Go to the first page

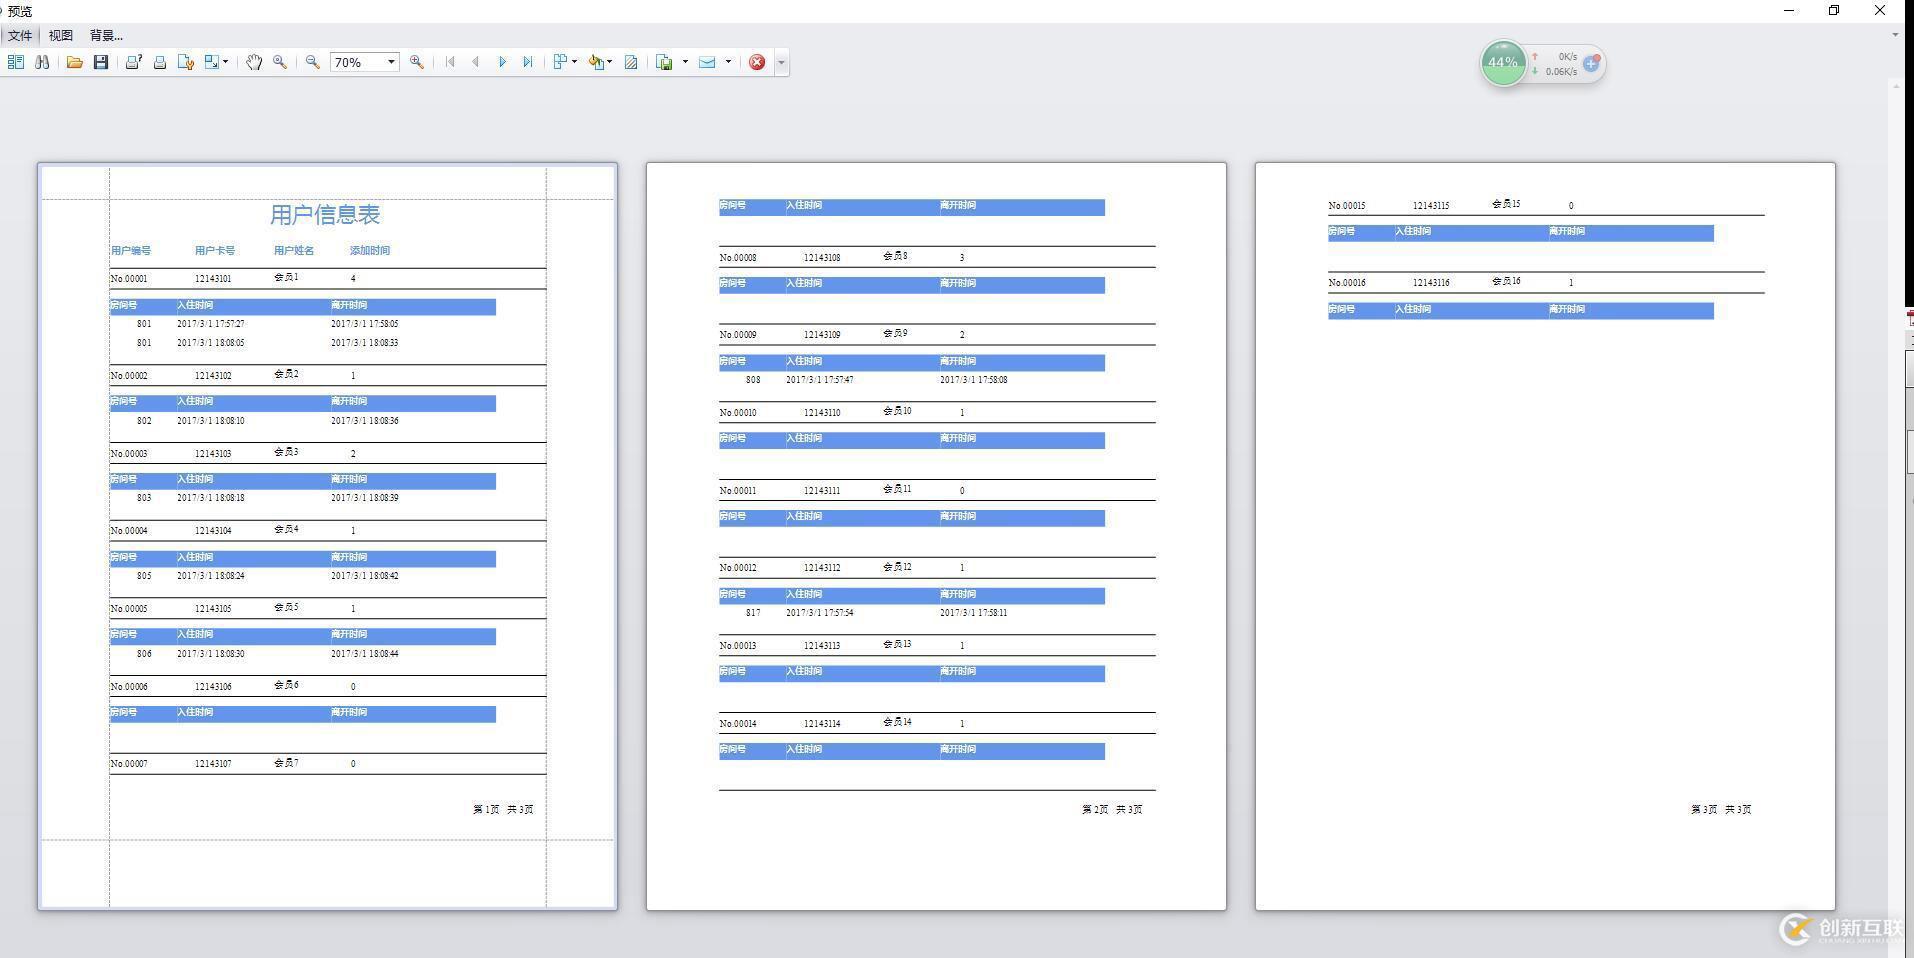click(450, 62)
